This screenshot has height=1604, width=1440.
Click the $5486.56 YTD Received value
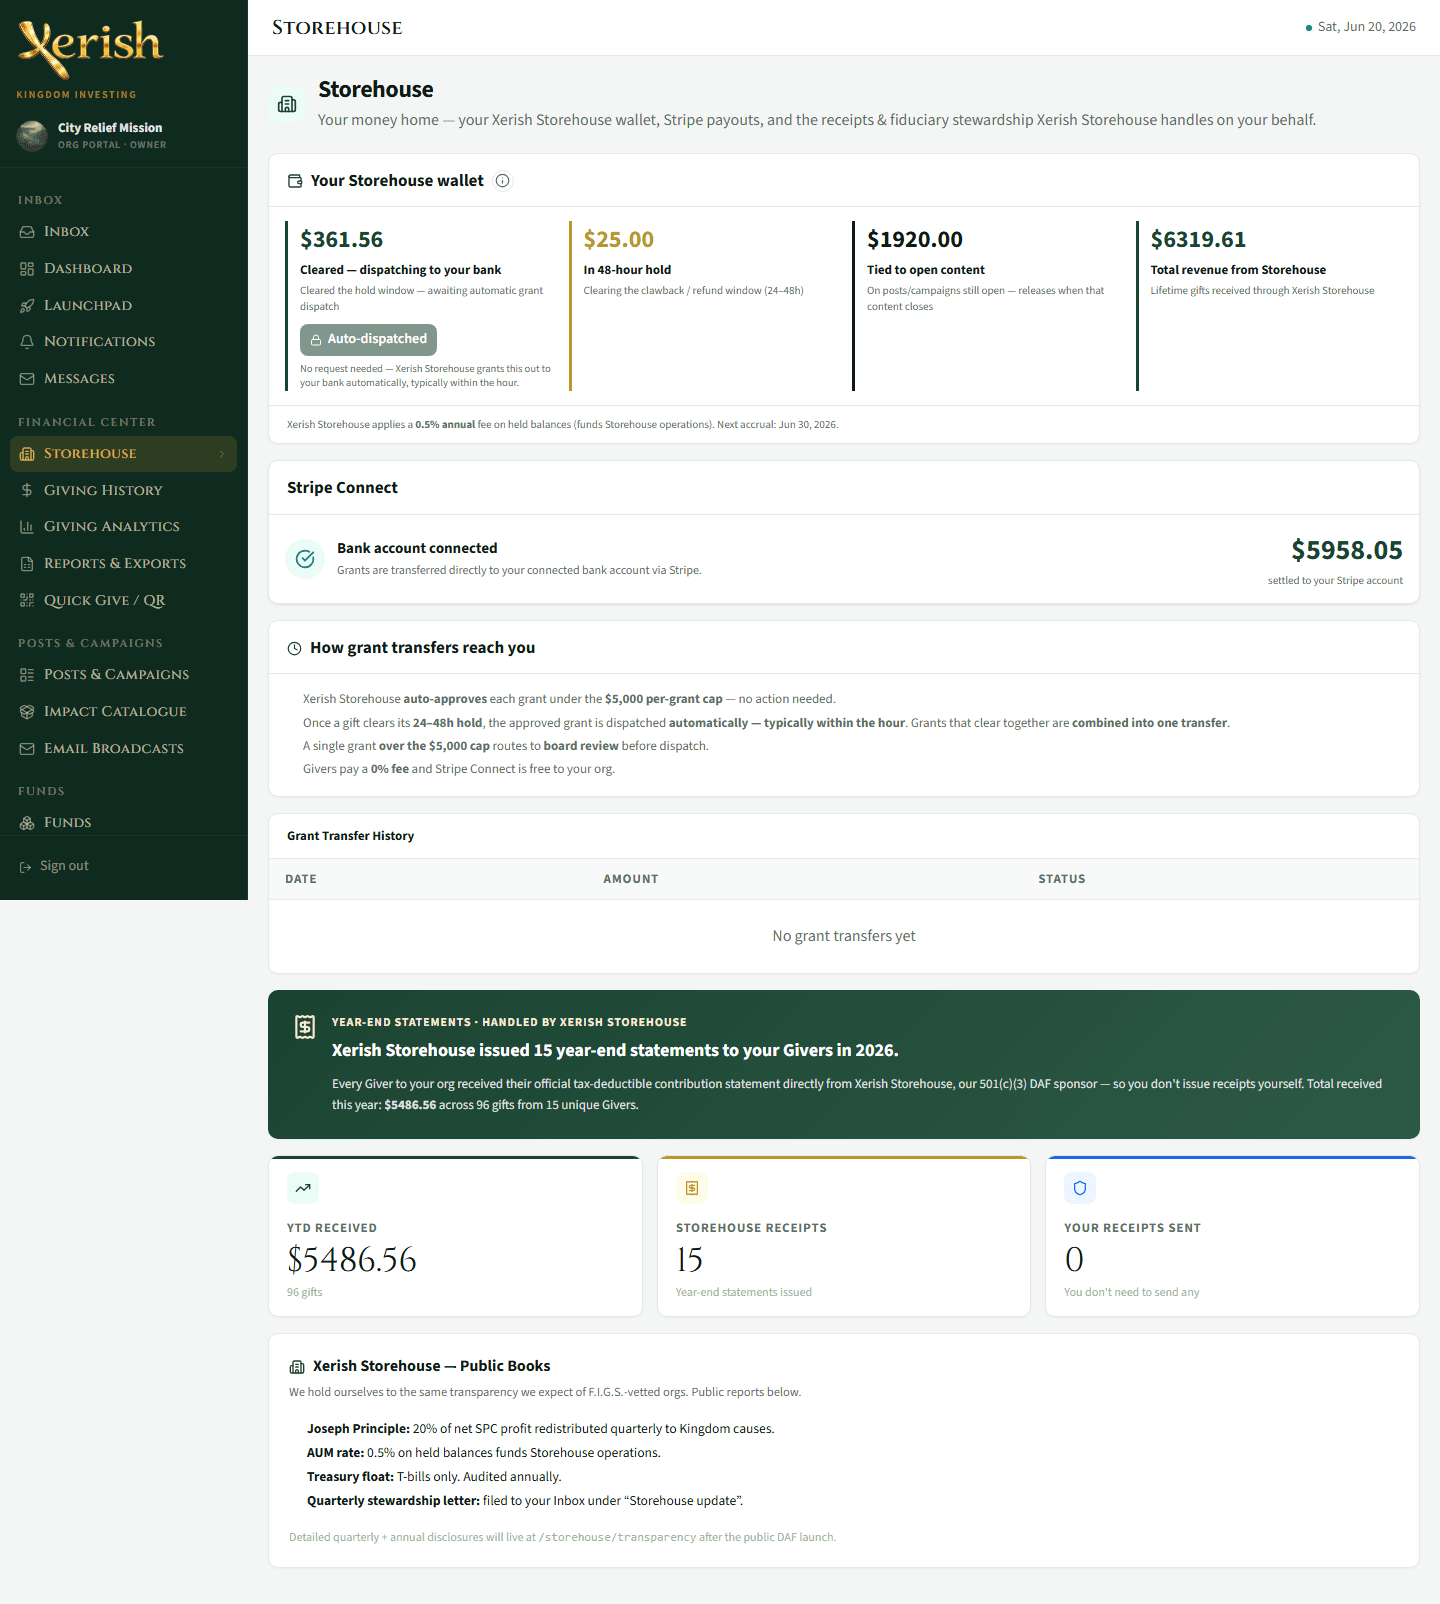point(352,1260)
